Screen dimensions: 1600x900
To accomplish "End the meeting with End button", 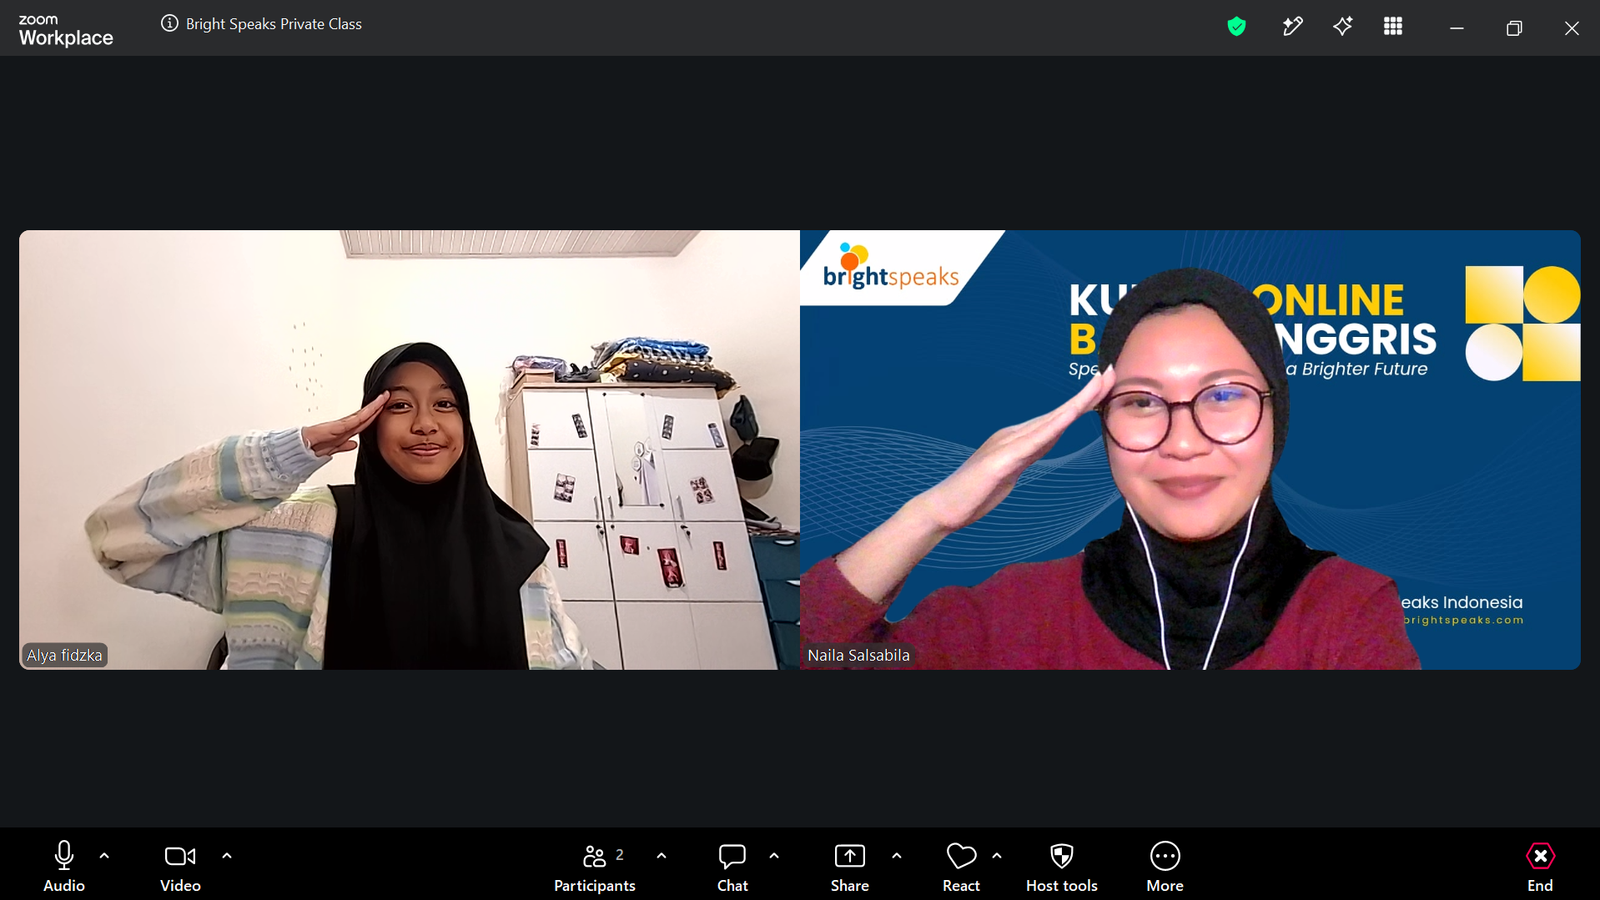I will click(1540, 866).
